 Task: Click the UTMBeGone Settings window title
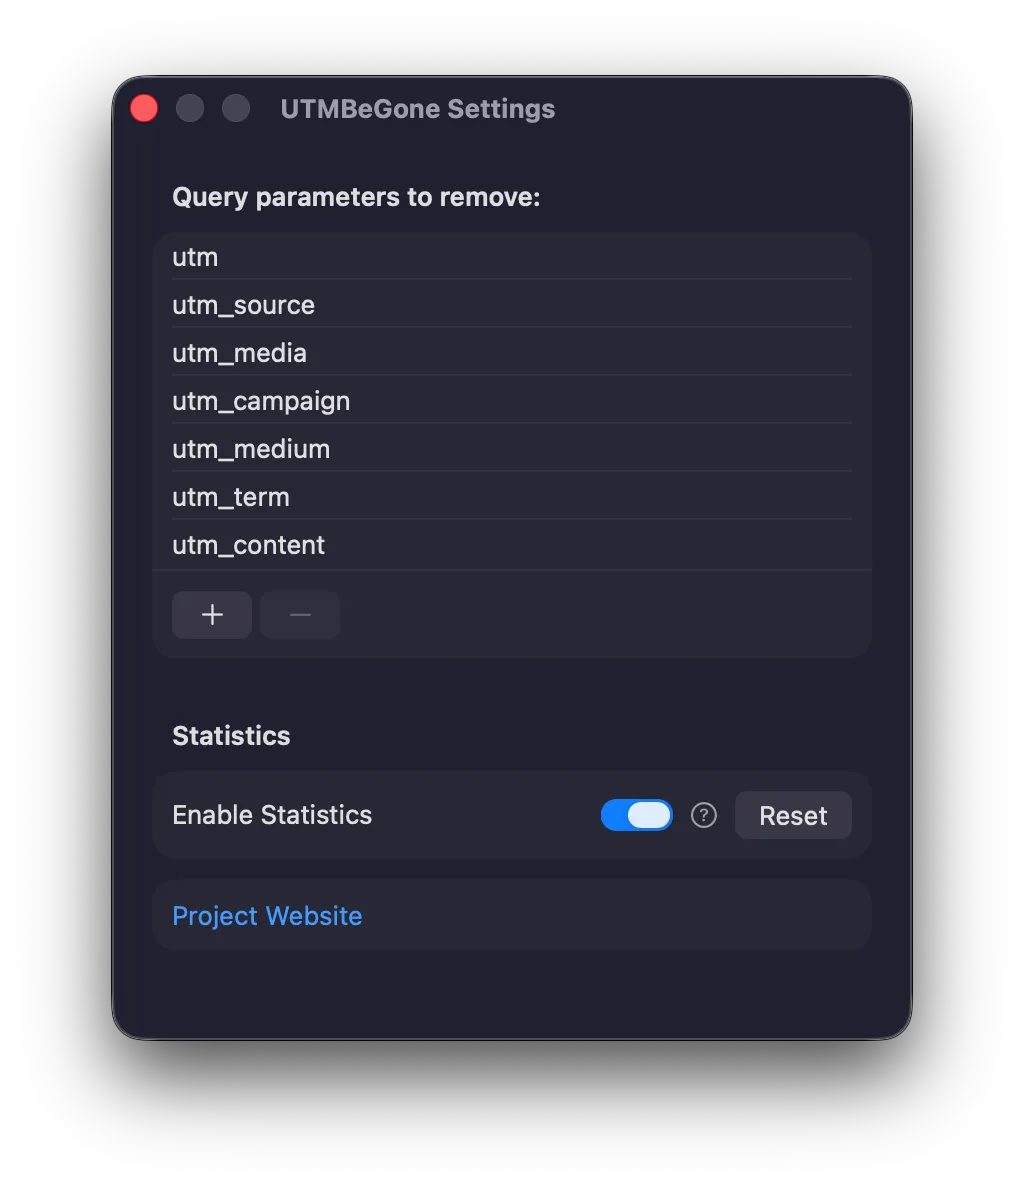(x=417, y=109)
